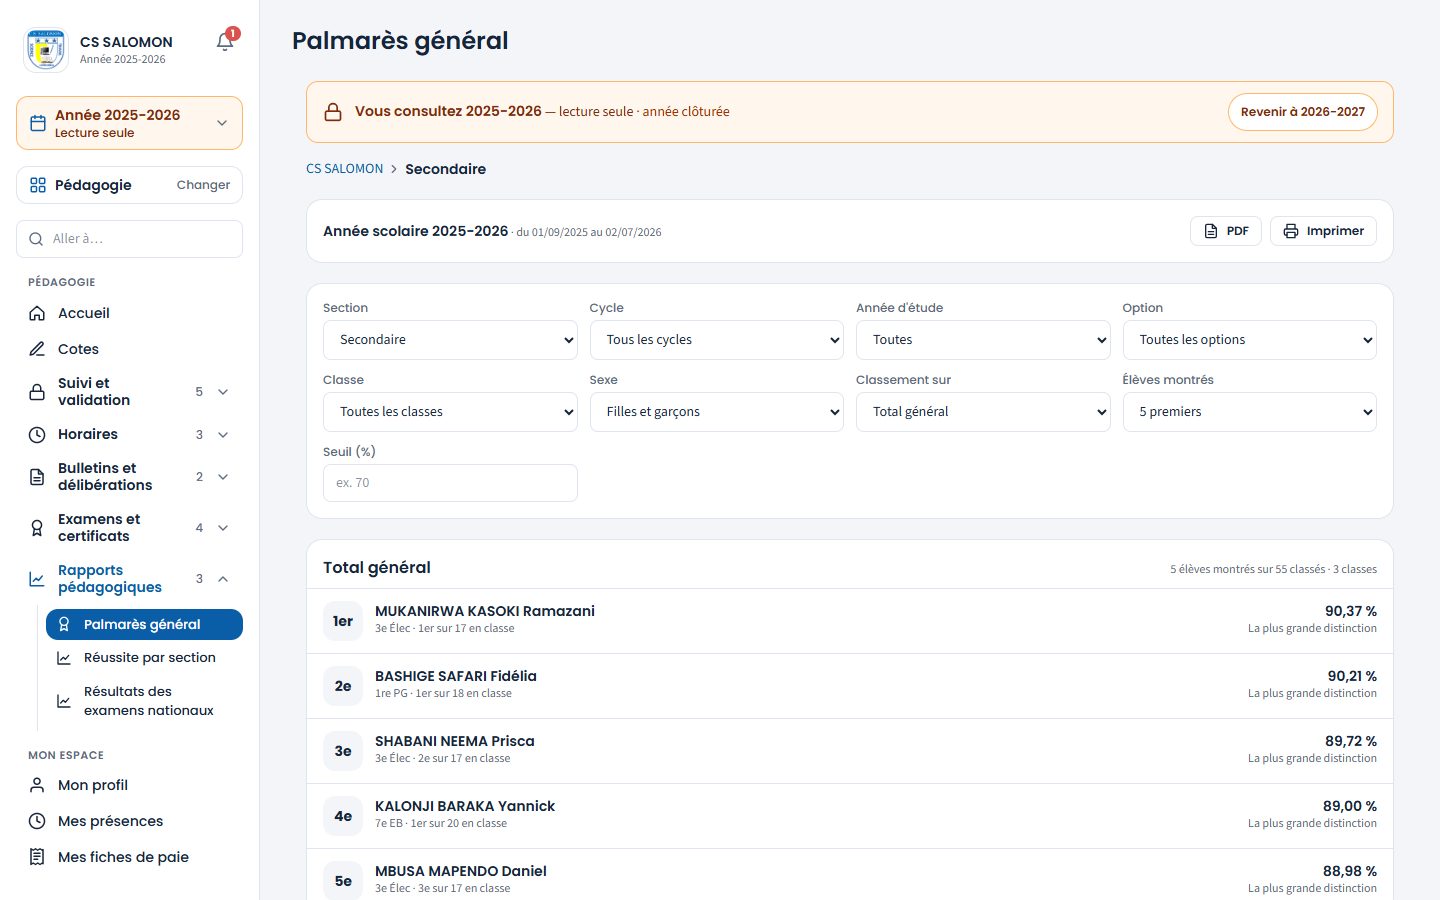
Task: Click the CS SALOMON school logo
Action: 45,49
